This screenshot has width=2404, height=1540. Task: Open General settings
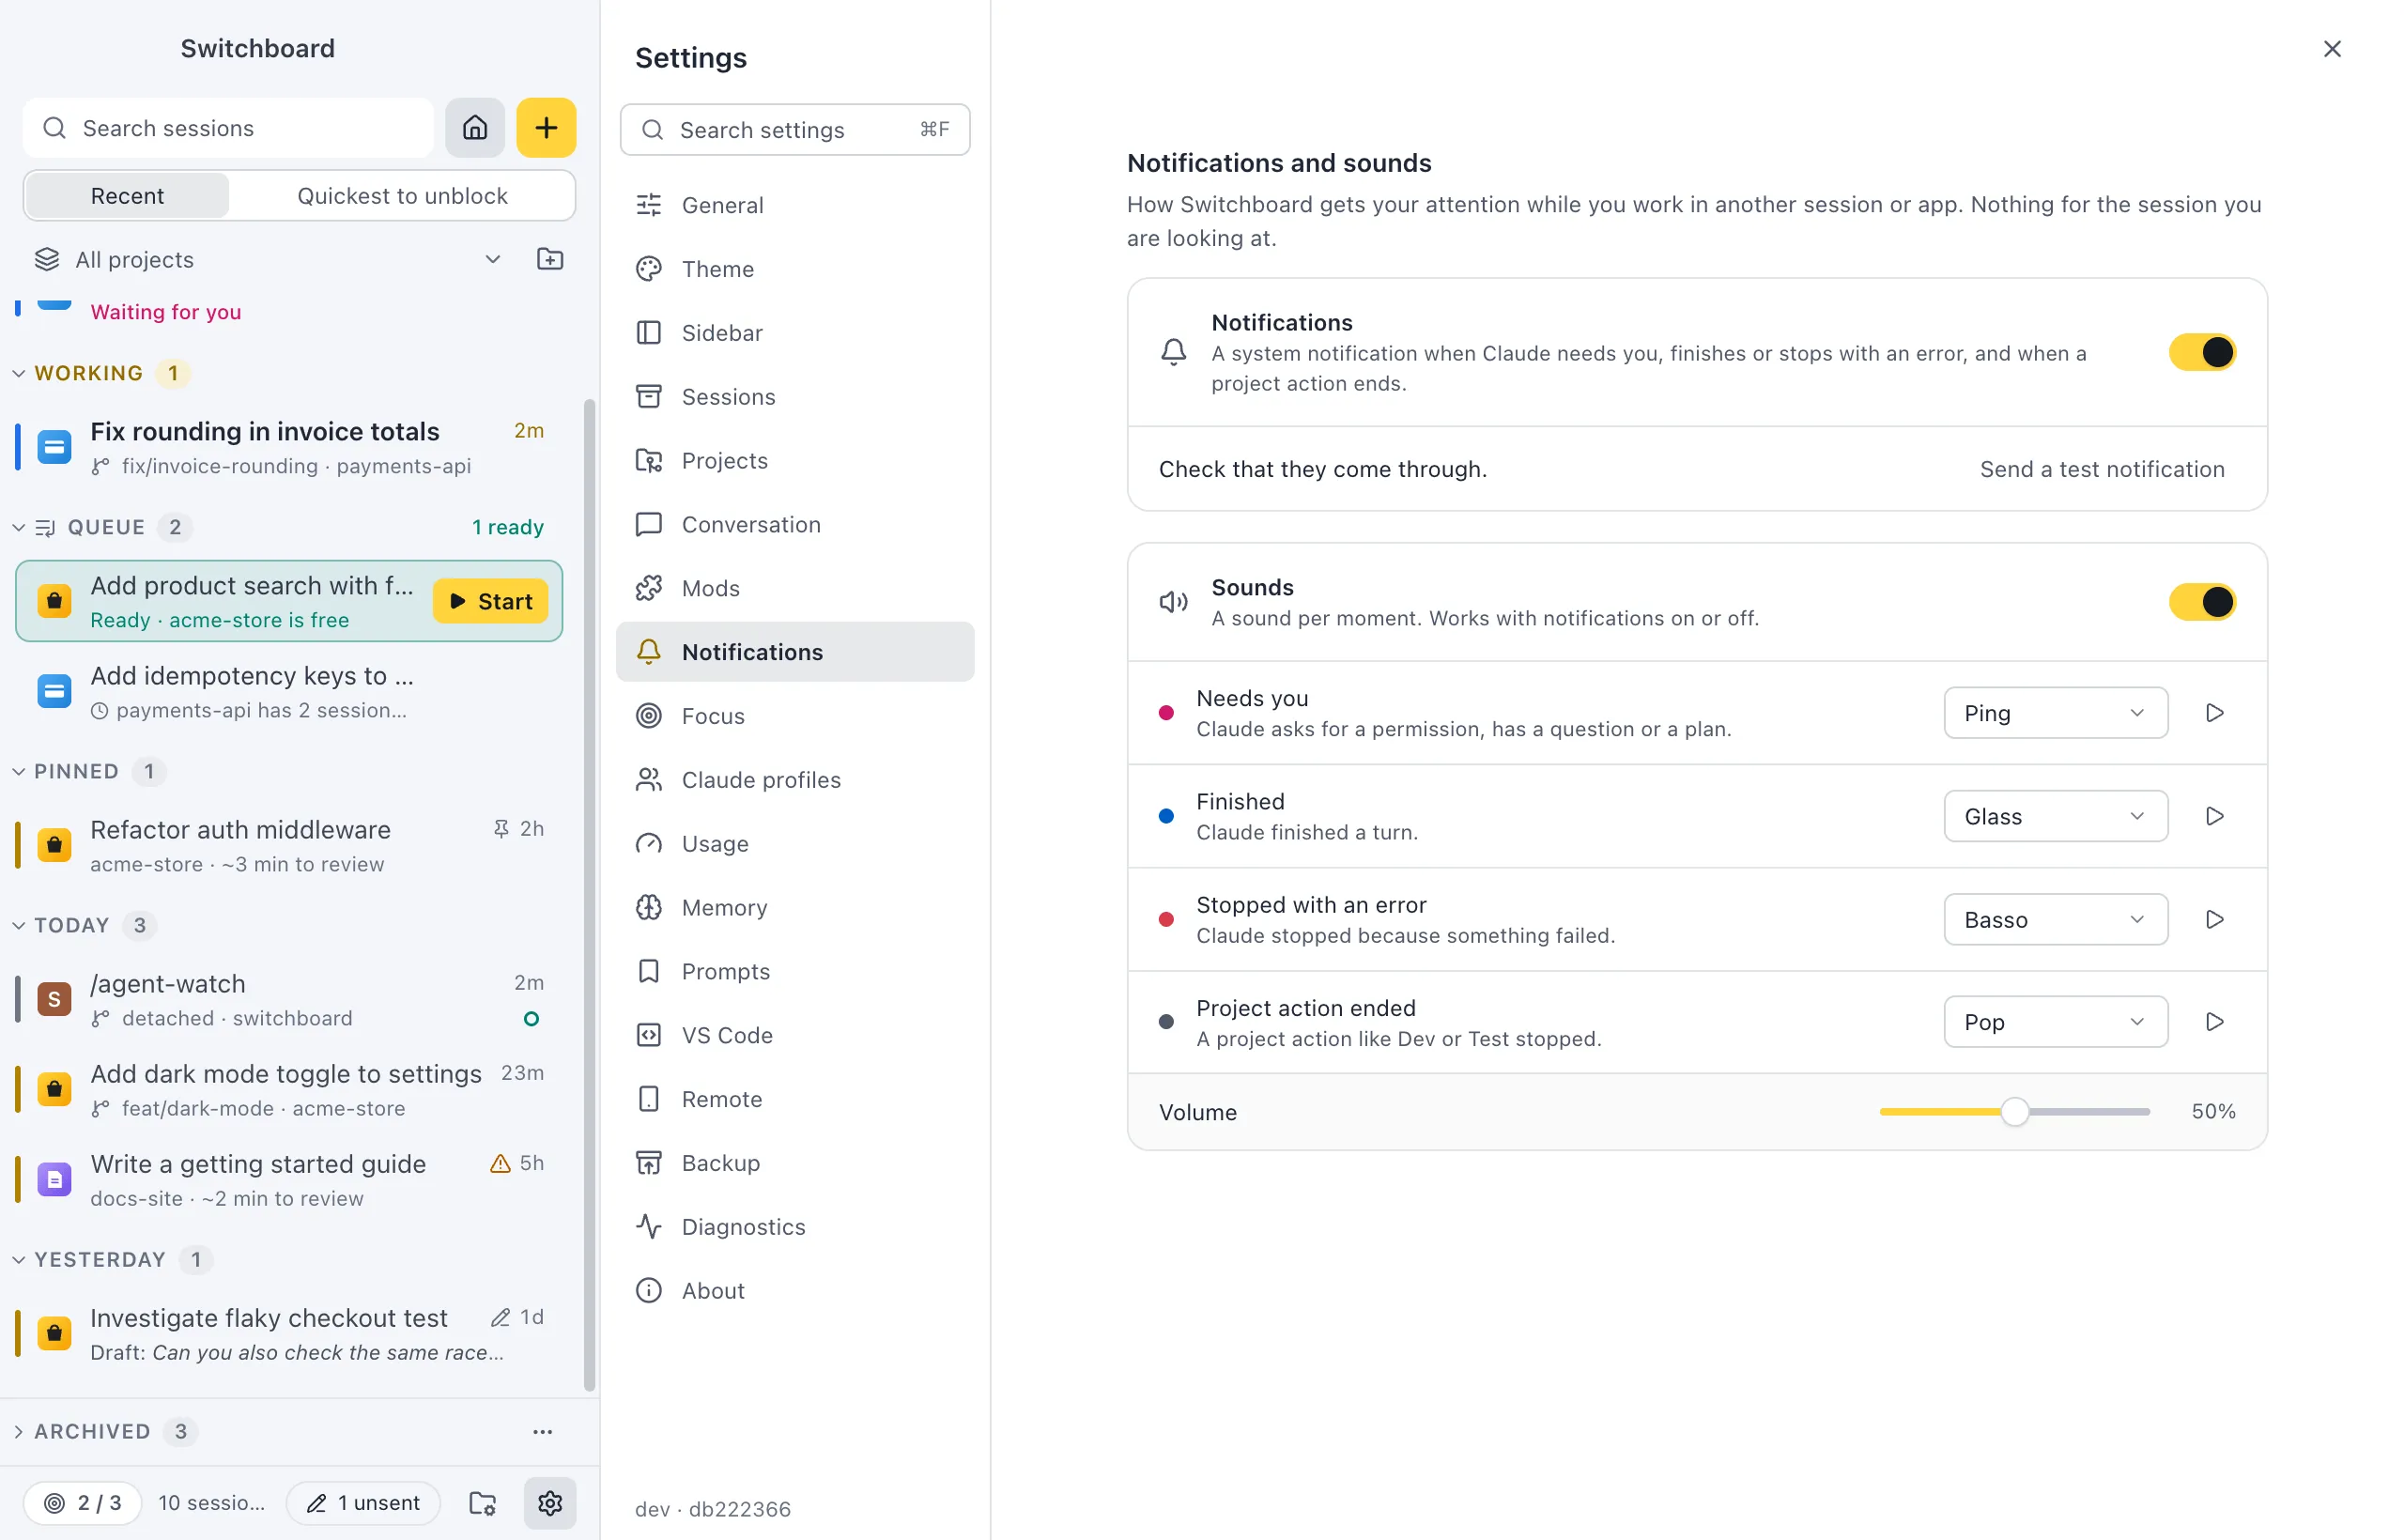point(795,205)
